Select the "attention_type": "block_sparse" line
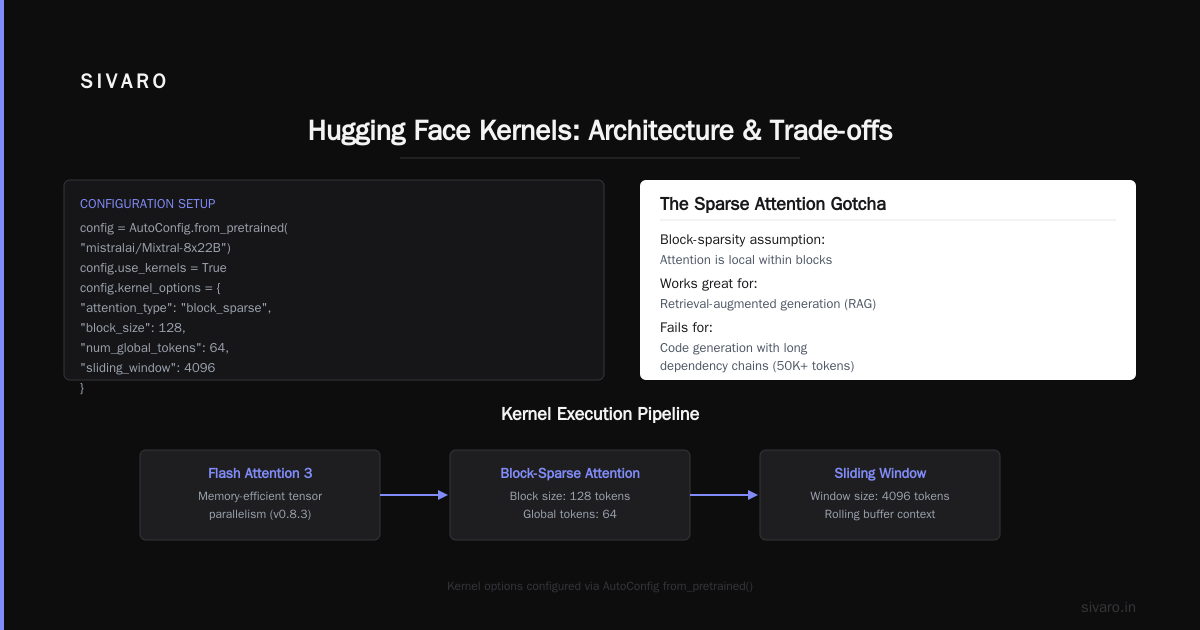 pyautogui.click(x=176, y=308)
